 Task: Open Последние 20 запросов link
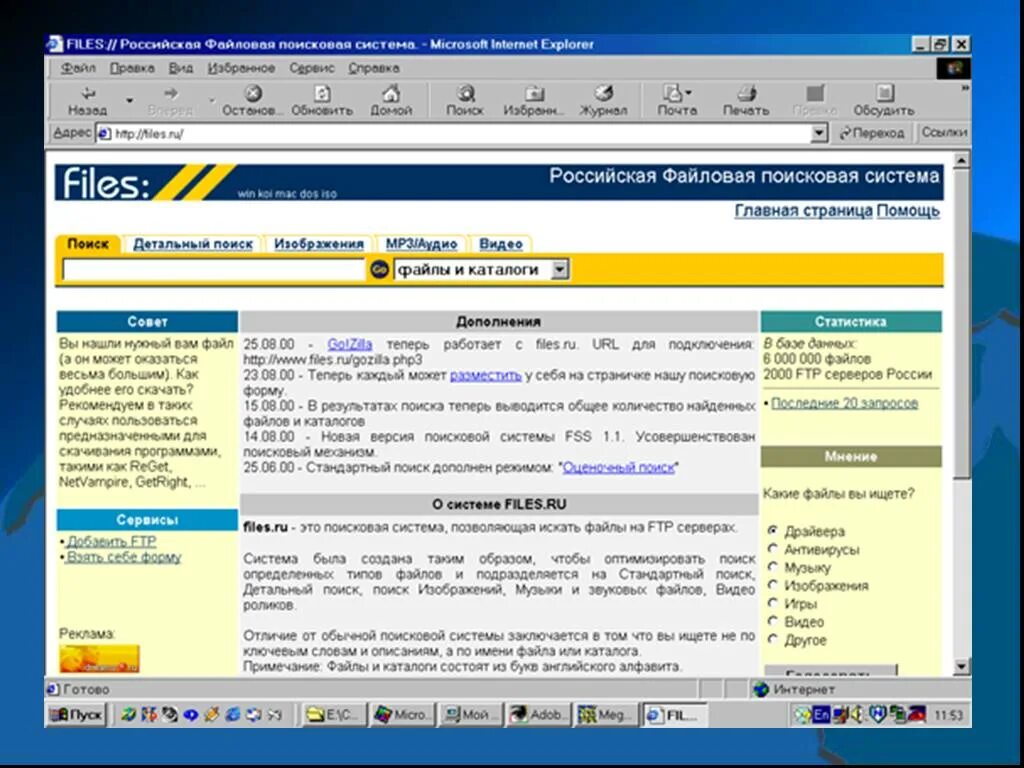844,404
